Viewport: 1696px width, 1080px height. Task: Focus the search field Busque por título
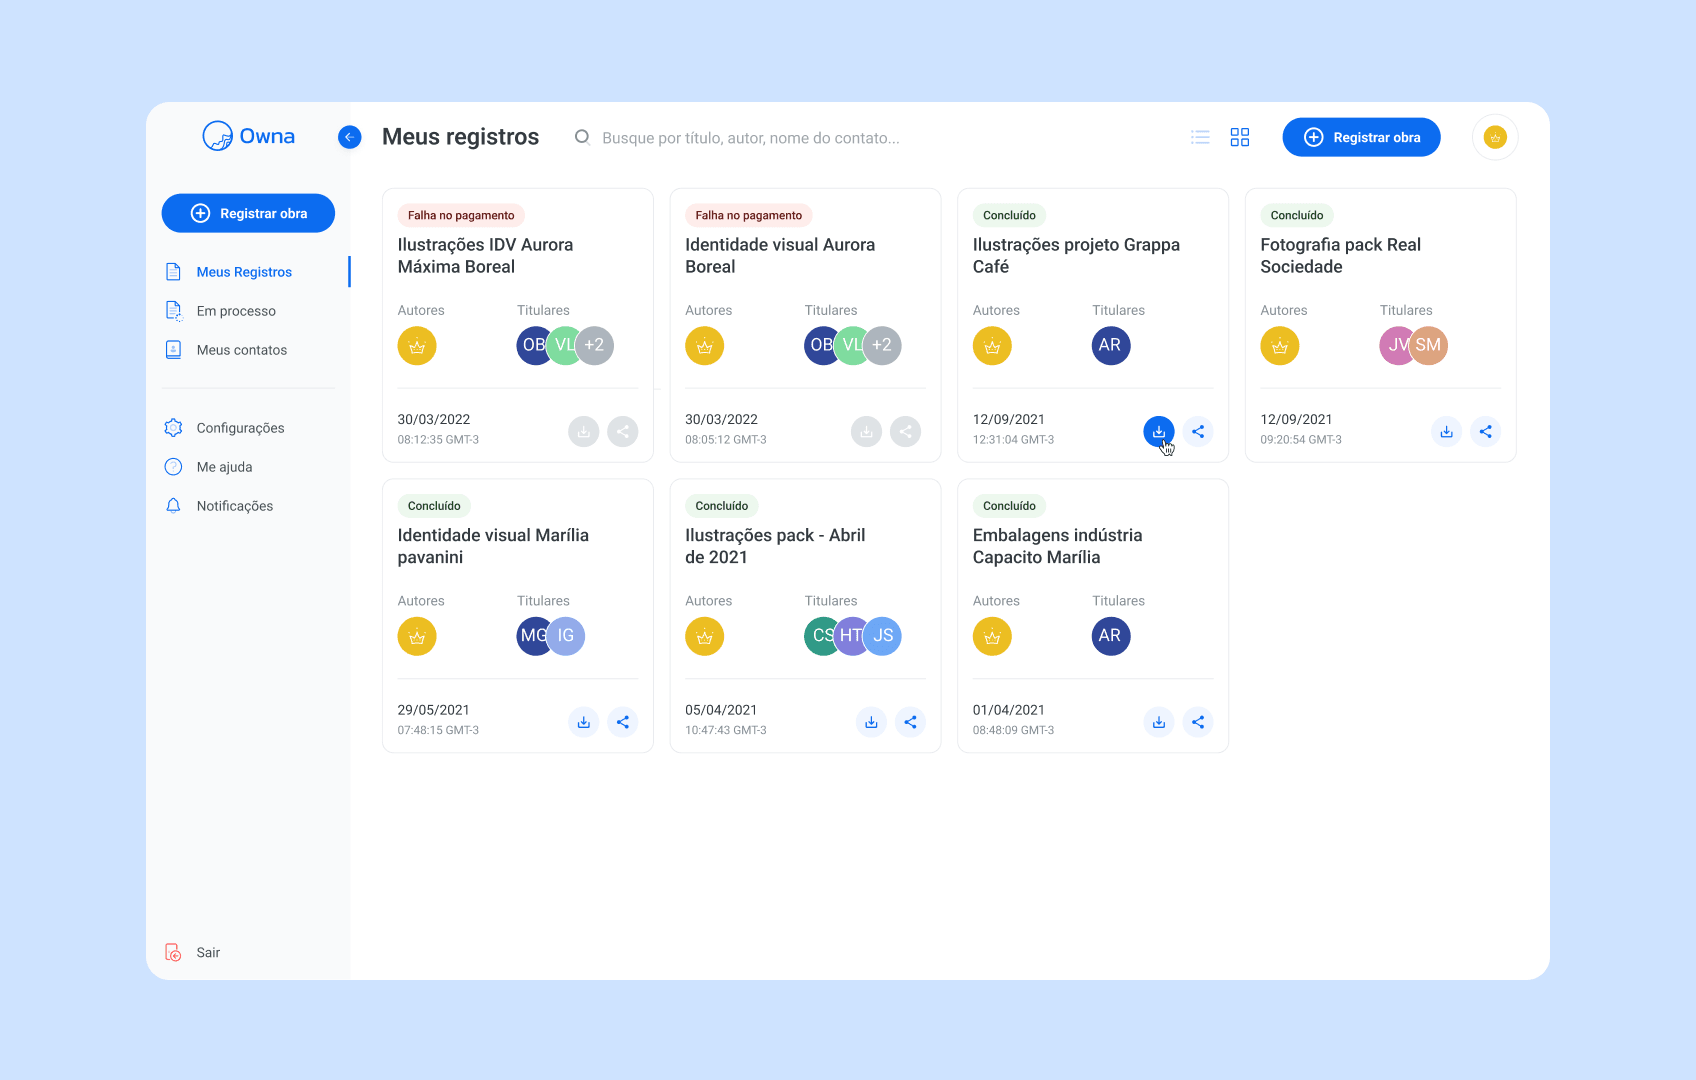(x=750, y=138)
